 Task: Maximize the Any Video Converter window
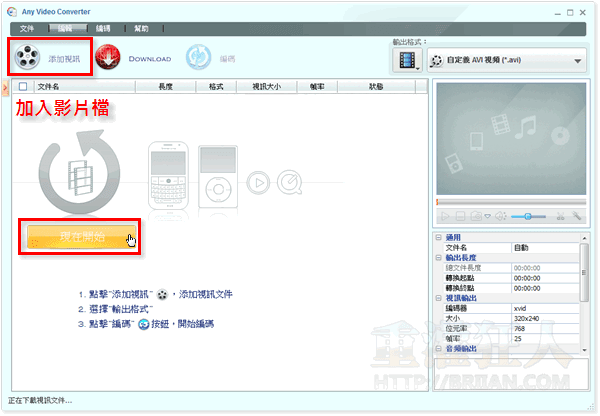pos(570,13)
